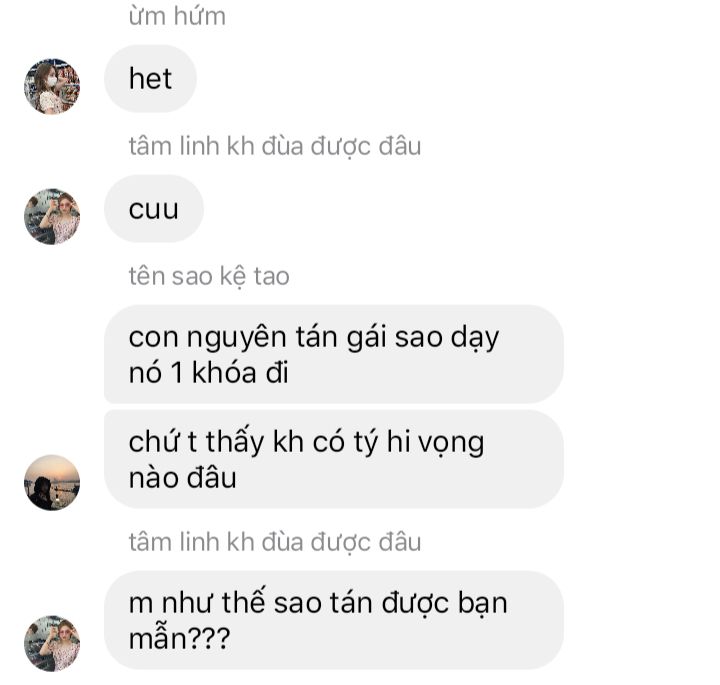View the profile of the "hi vọng" message sender
The image size is (720, 685).
[52, 483]
